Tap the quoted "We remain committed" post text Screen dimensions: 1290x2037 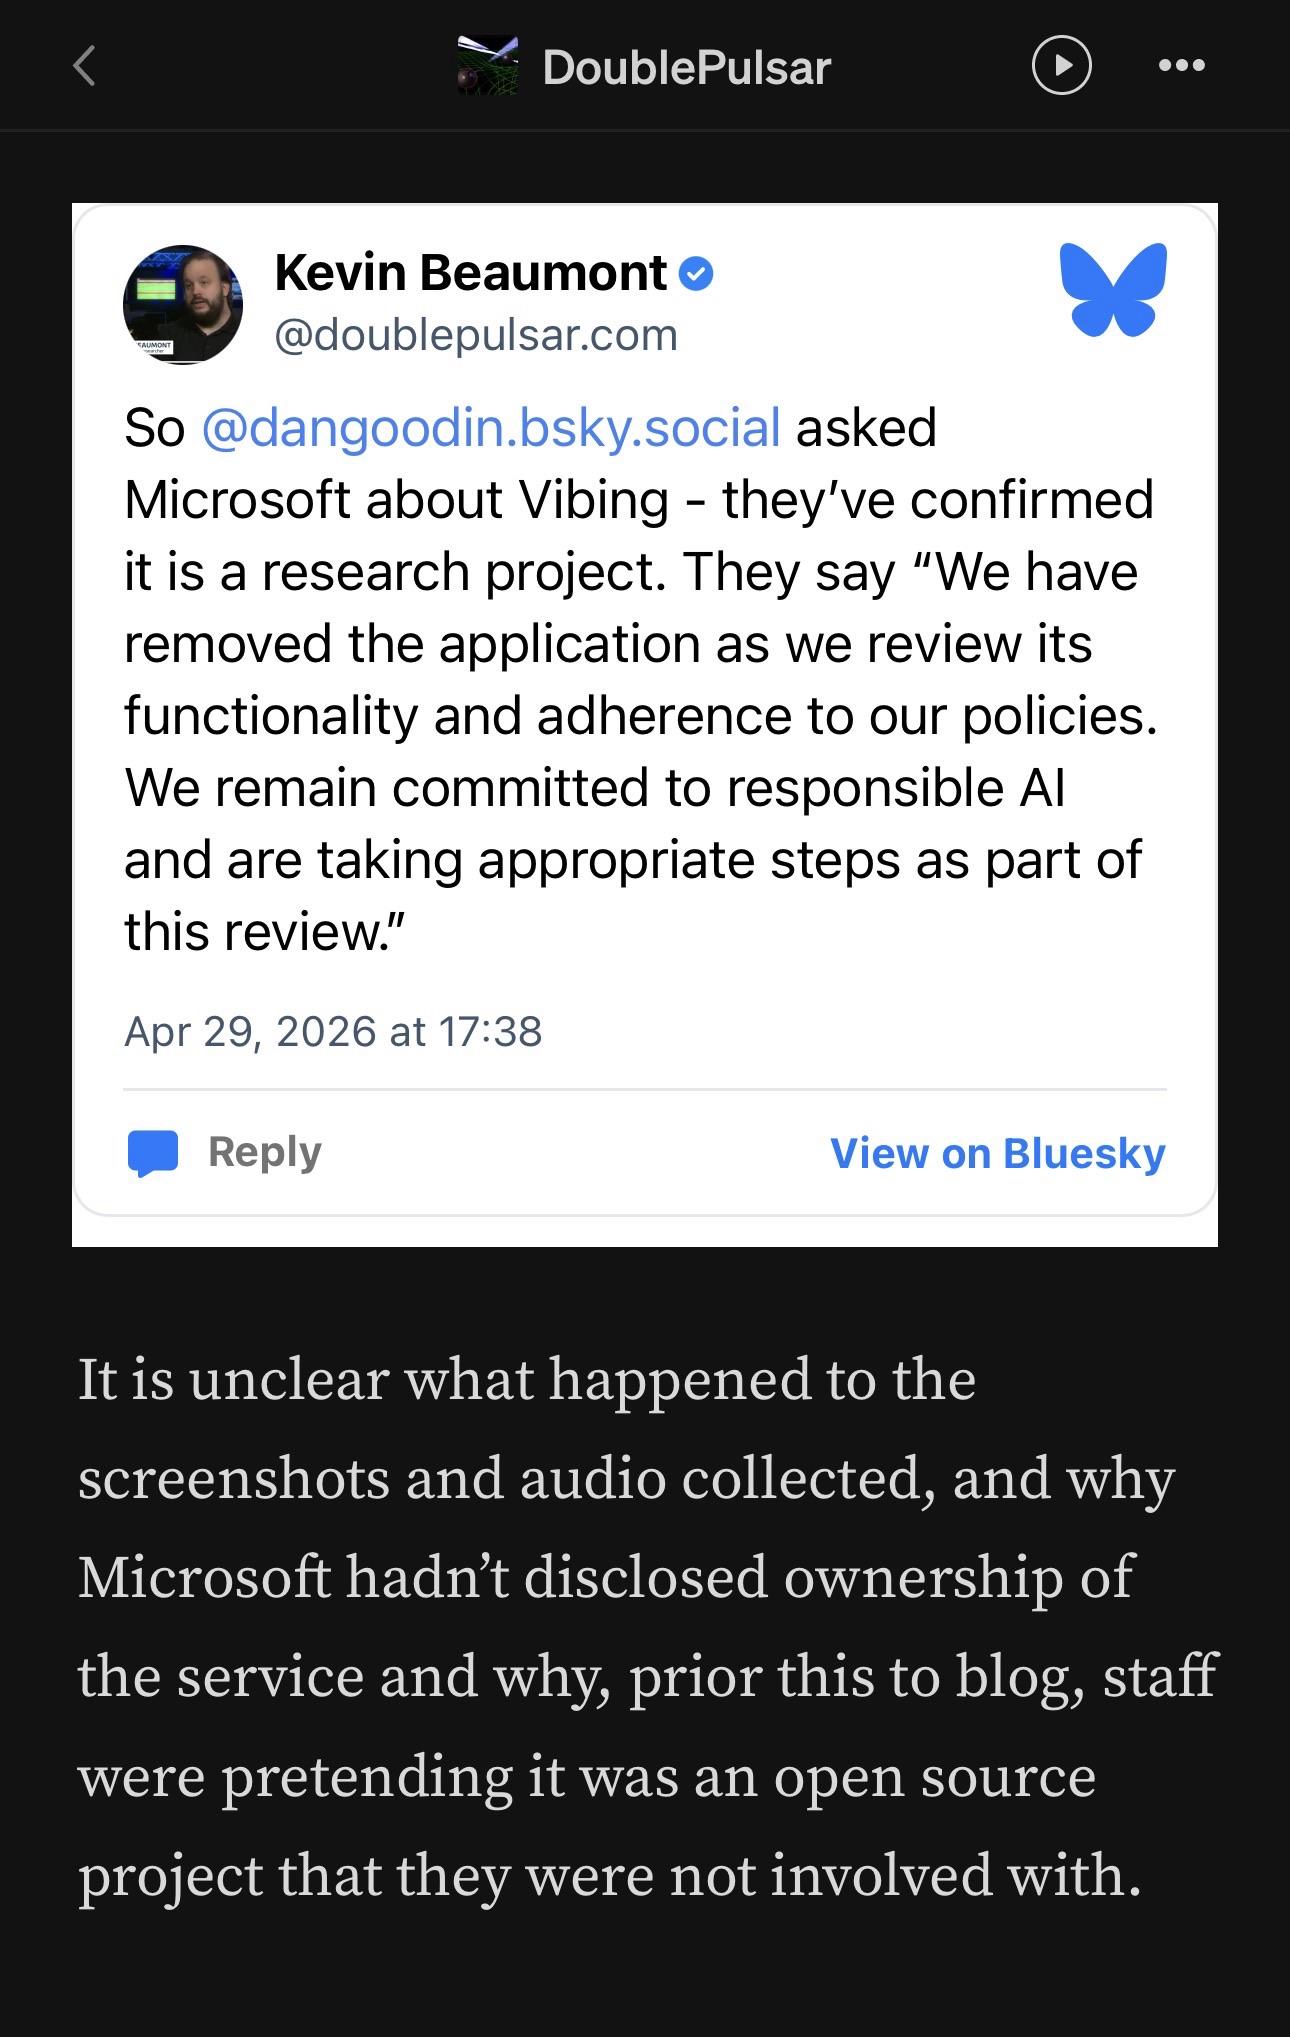pos(594,788)
